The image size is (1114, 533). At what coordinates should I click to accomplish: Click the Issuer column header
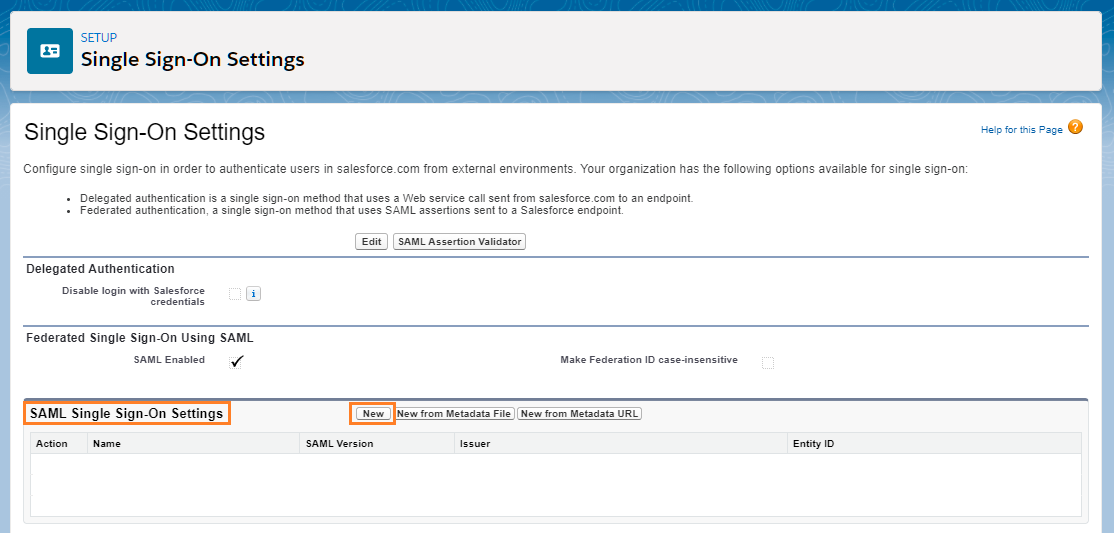click(474, 443)
